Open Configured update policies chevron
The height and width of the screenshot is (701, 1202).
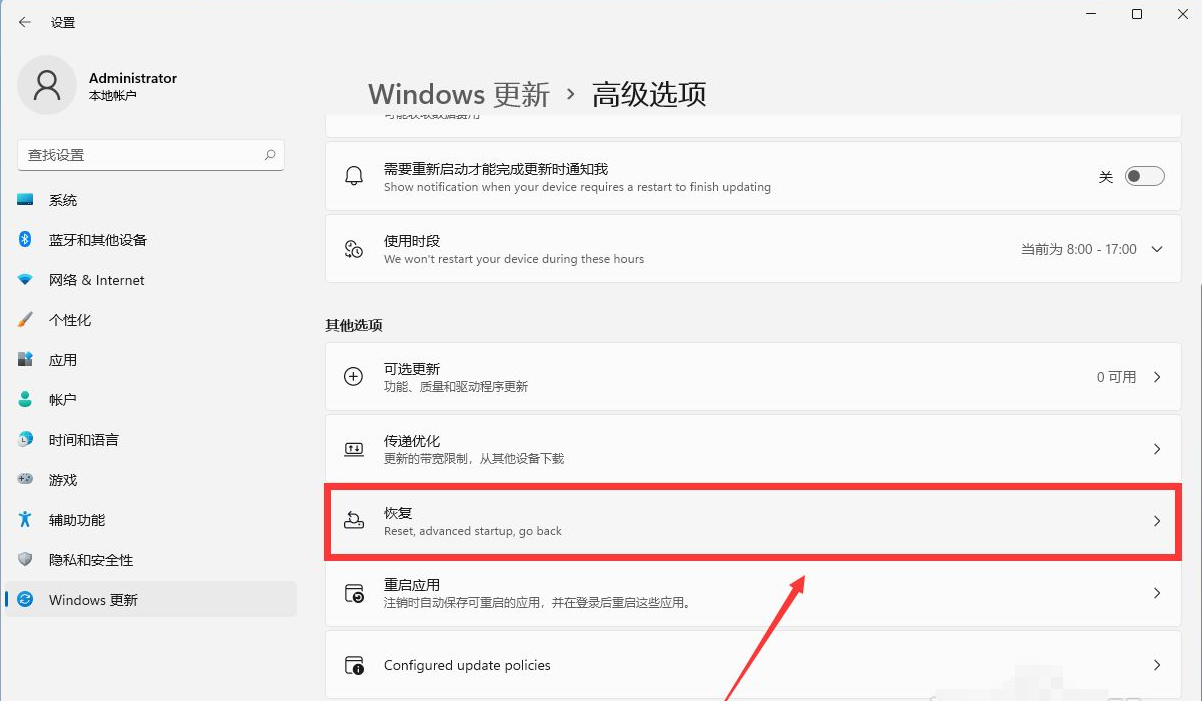(1158, 665)
